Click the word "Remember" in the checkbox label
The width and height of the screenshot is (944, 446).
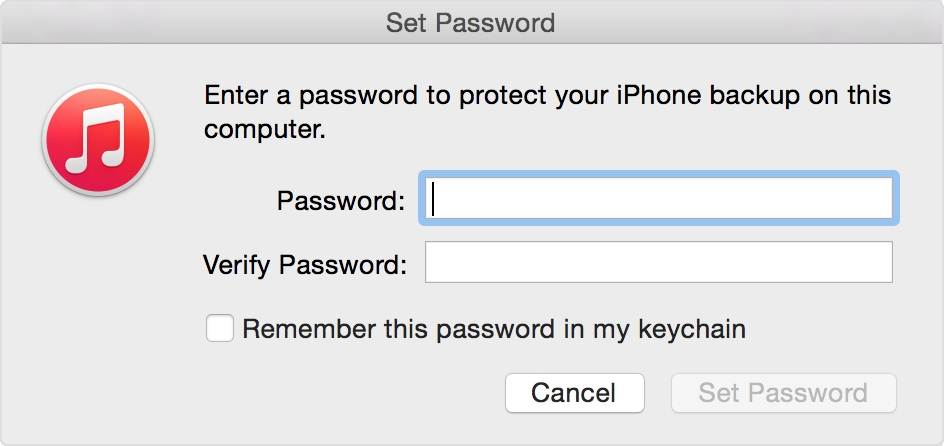point(309,329)
